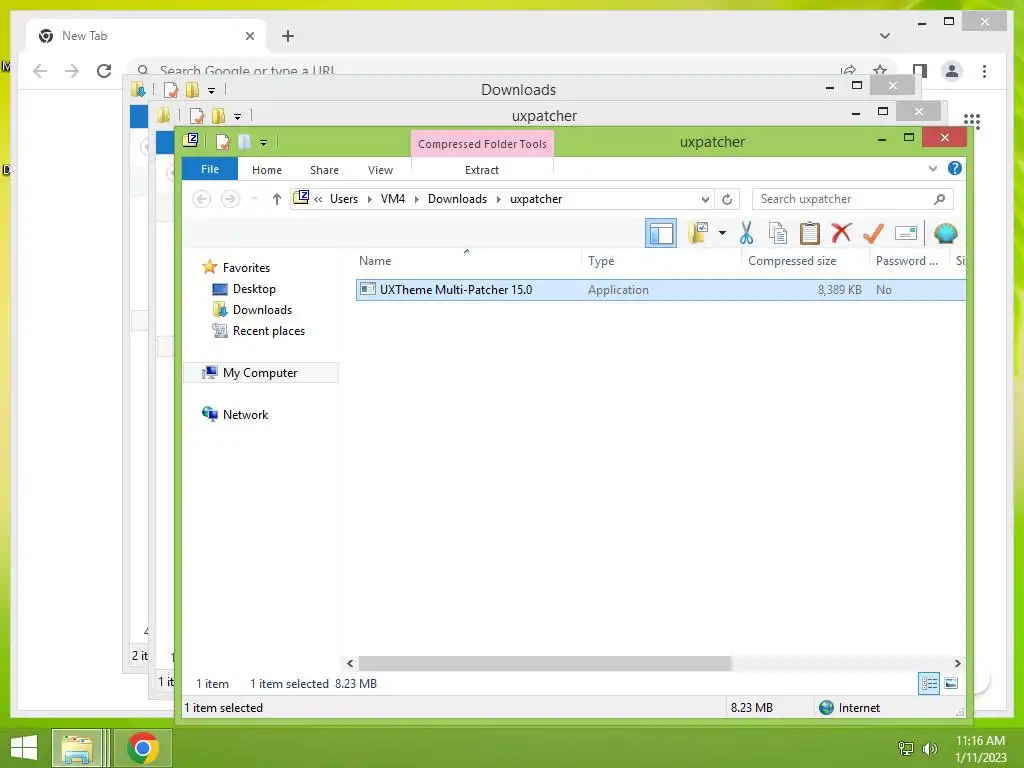Expand folder options dropdown arrow in toolbar

(722, 233)
